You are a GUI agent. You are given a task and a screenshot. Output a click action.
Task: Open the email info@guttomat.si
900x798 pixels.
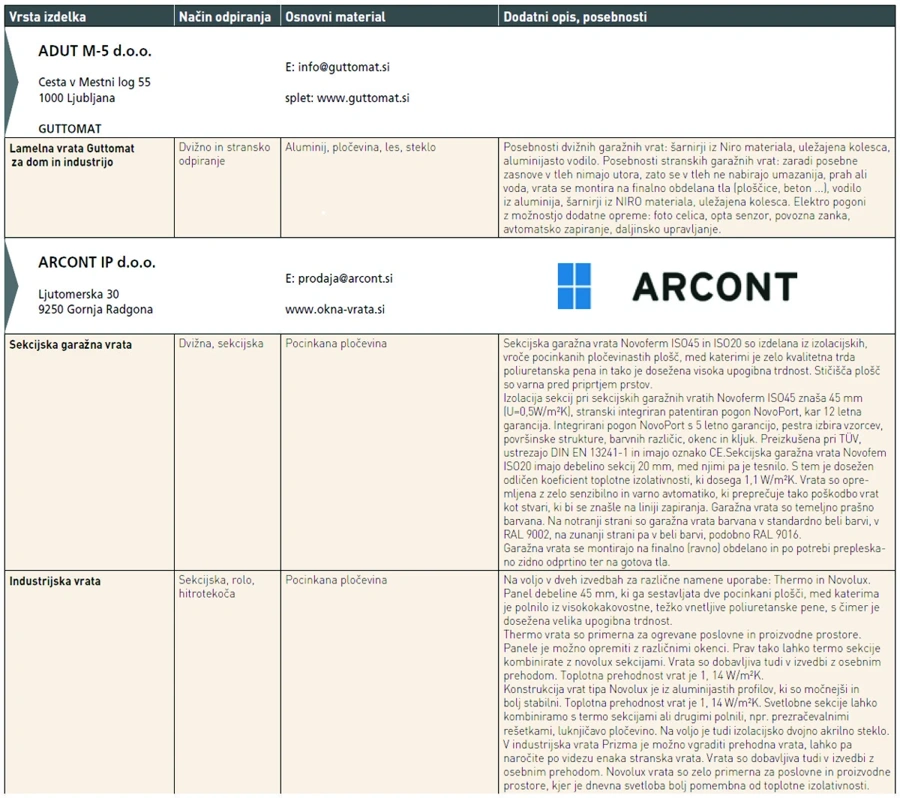click(344, 67)
